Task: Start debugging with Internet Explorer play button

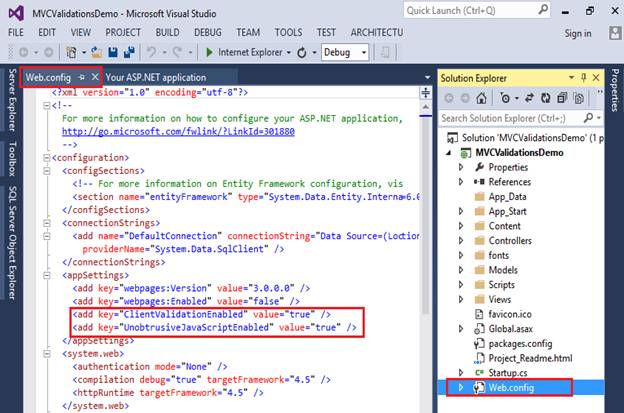Action: pos(209,52)
